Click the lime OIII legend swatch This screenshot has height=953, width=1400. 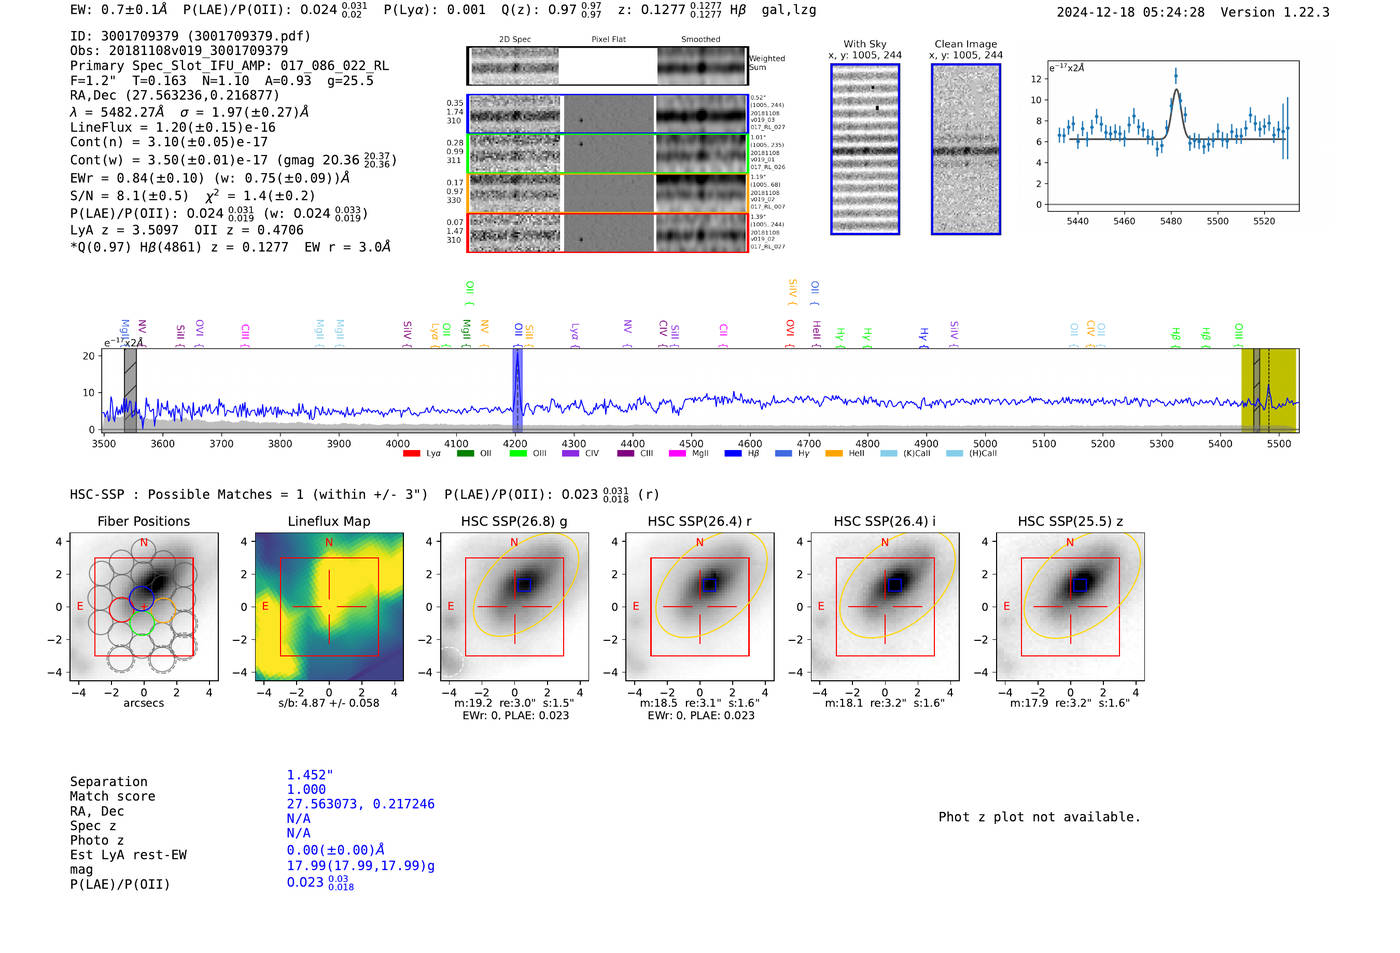(x=517, y=454)
